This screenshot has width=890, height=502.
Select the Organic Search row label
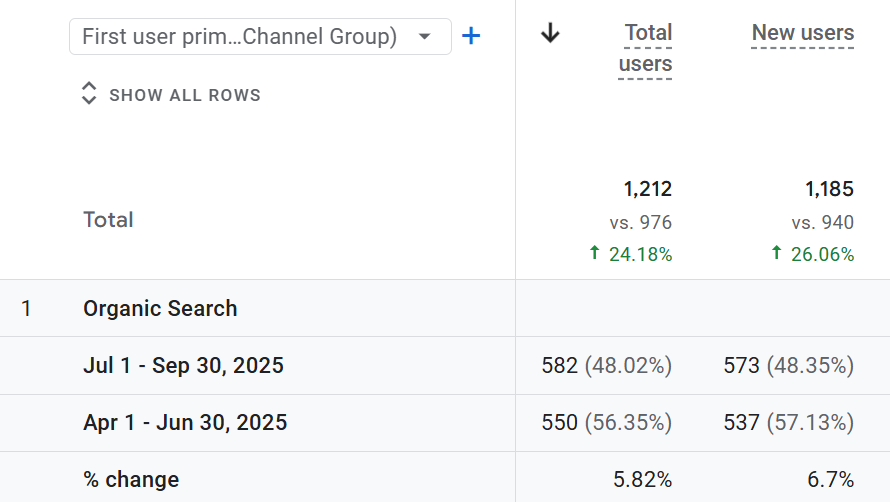(x=160, y=308)
